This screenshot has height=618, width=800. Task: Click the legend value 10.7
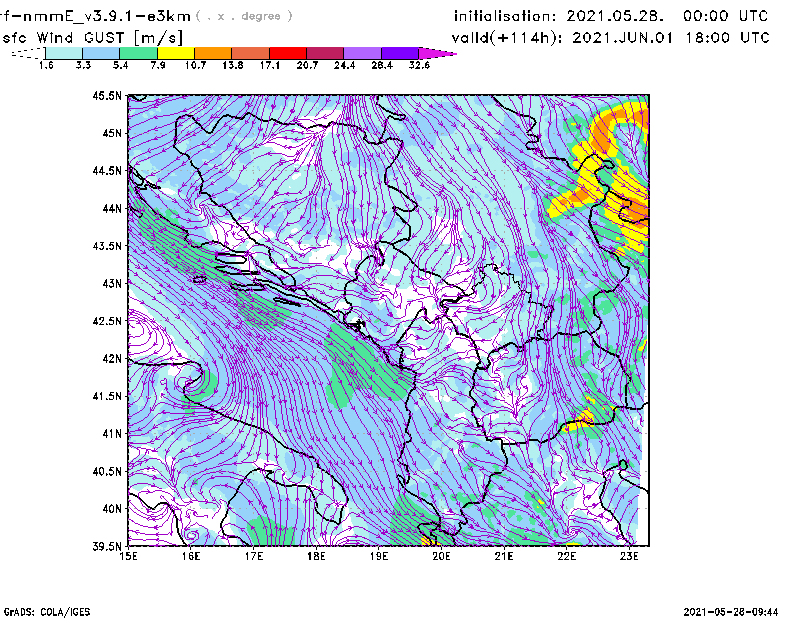coord(195,65)
